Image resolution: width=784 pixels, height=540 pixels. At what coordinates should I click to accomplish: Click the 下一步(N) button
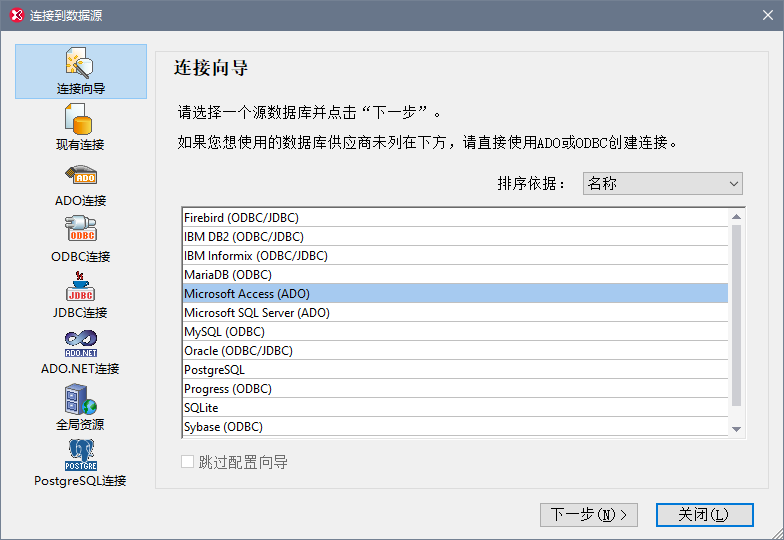[x=588, y=514]
